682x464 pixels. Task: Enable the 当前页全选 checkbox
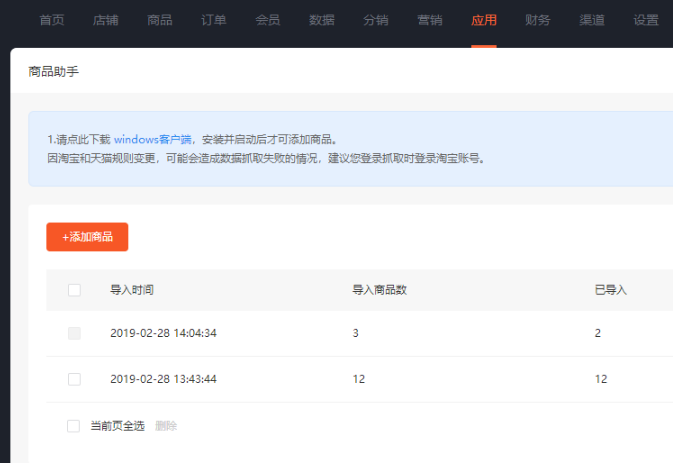pos(74,426)
